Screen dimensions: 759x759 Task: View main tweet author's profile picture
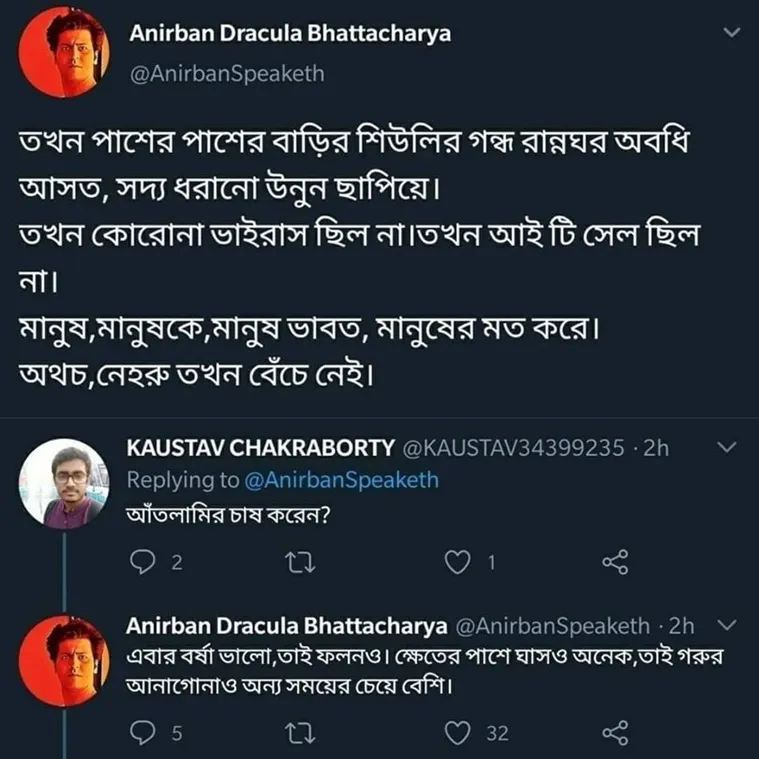pos(64,52)
